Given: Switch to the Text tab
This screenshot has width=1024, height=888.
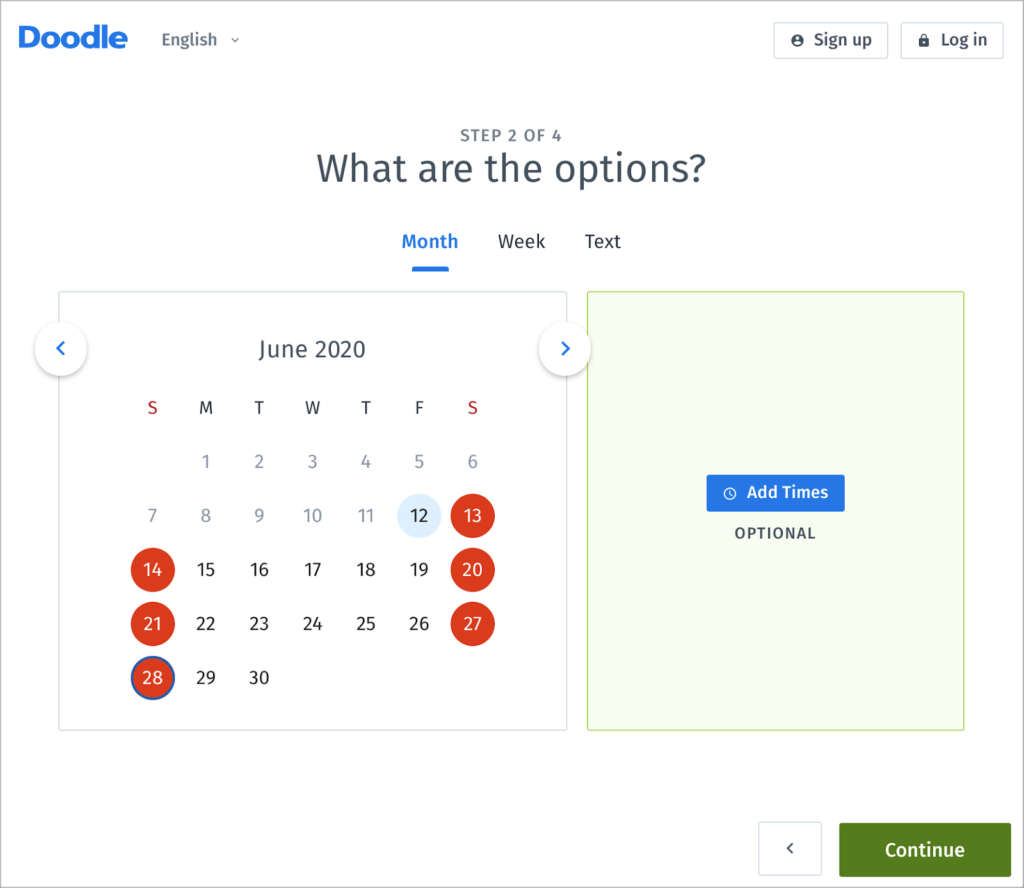Looking at the screenshot, I should tap(603, 242).
